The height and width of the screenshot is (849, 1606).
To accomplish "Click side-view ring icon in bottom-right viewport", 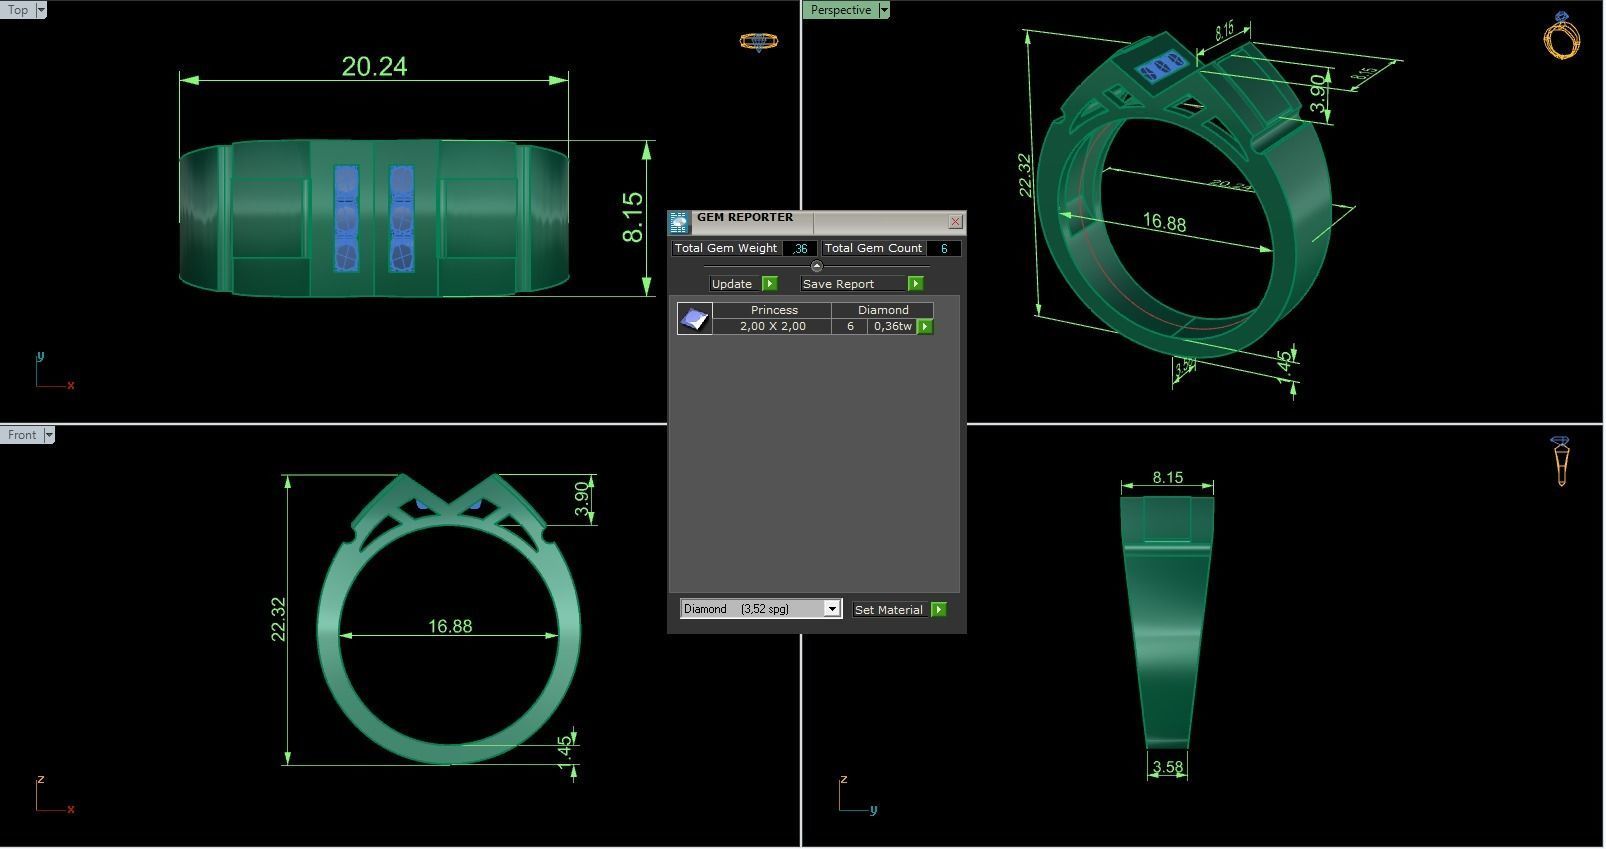I will 1561,461.
